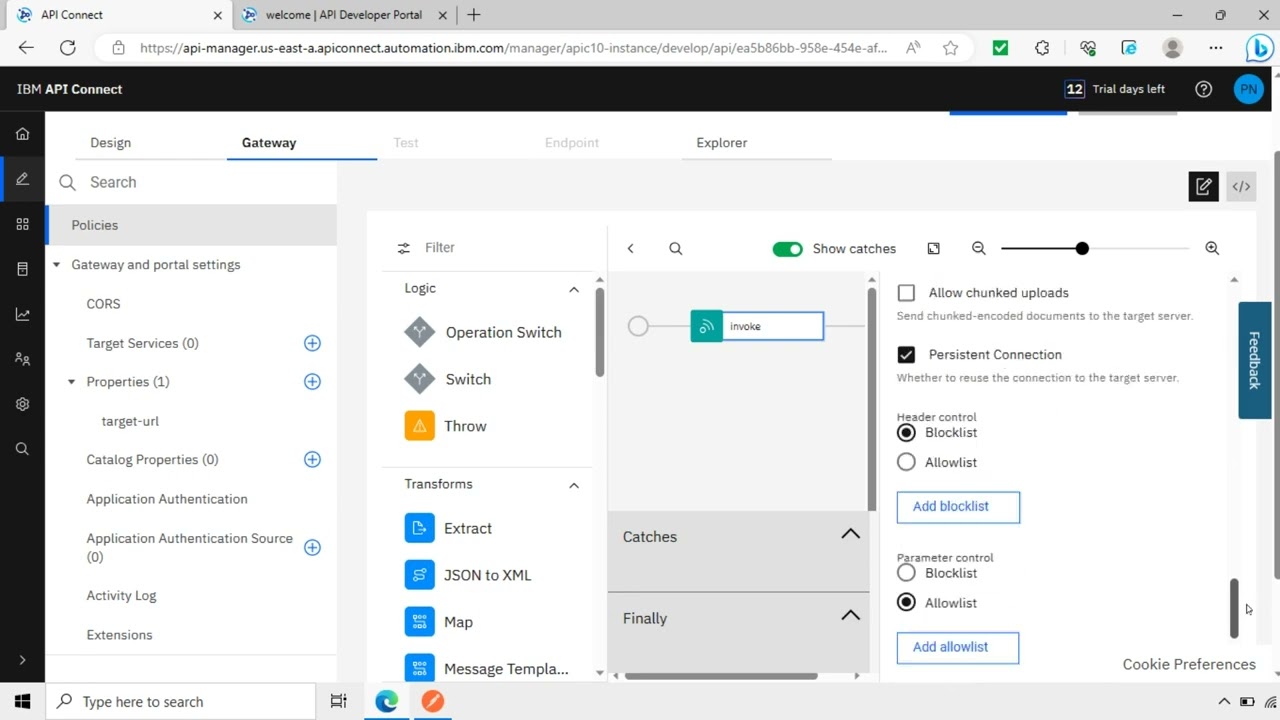The width and height of the screenshot is (1280, 720).
Task: Add a Property with plus icon
Action: pos(312,381)
